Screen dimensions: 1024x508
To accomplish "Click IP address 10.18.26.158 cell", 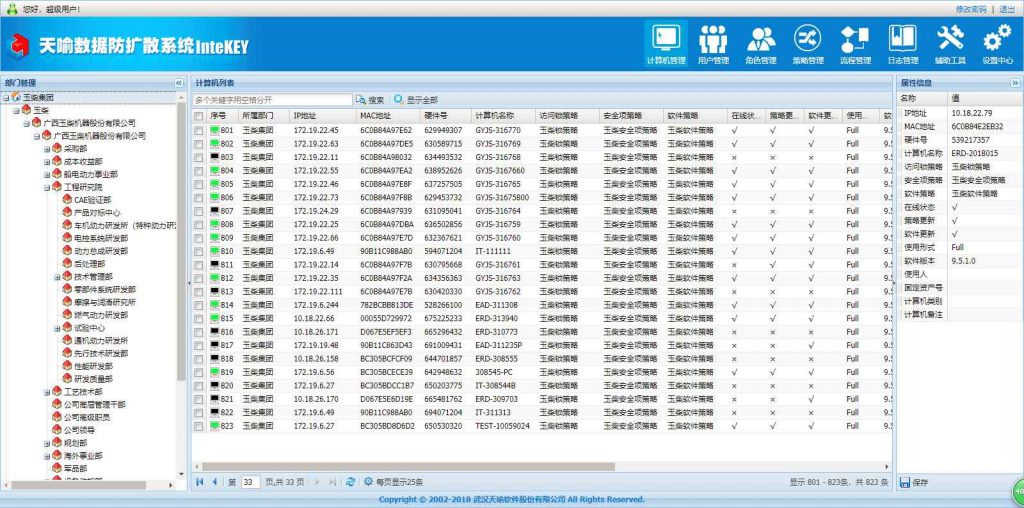I will 316,358.
